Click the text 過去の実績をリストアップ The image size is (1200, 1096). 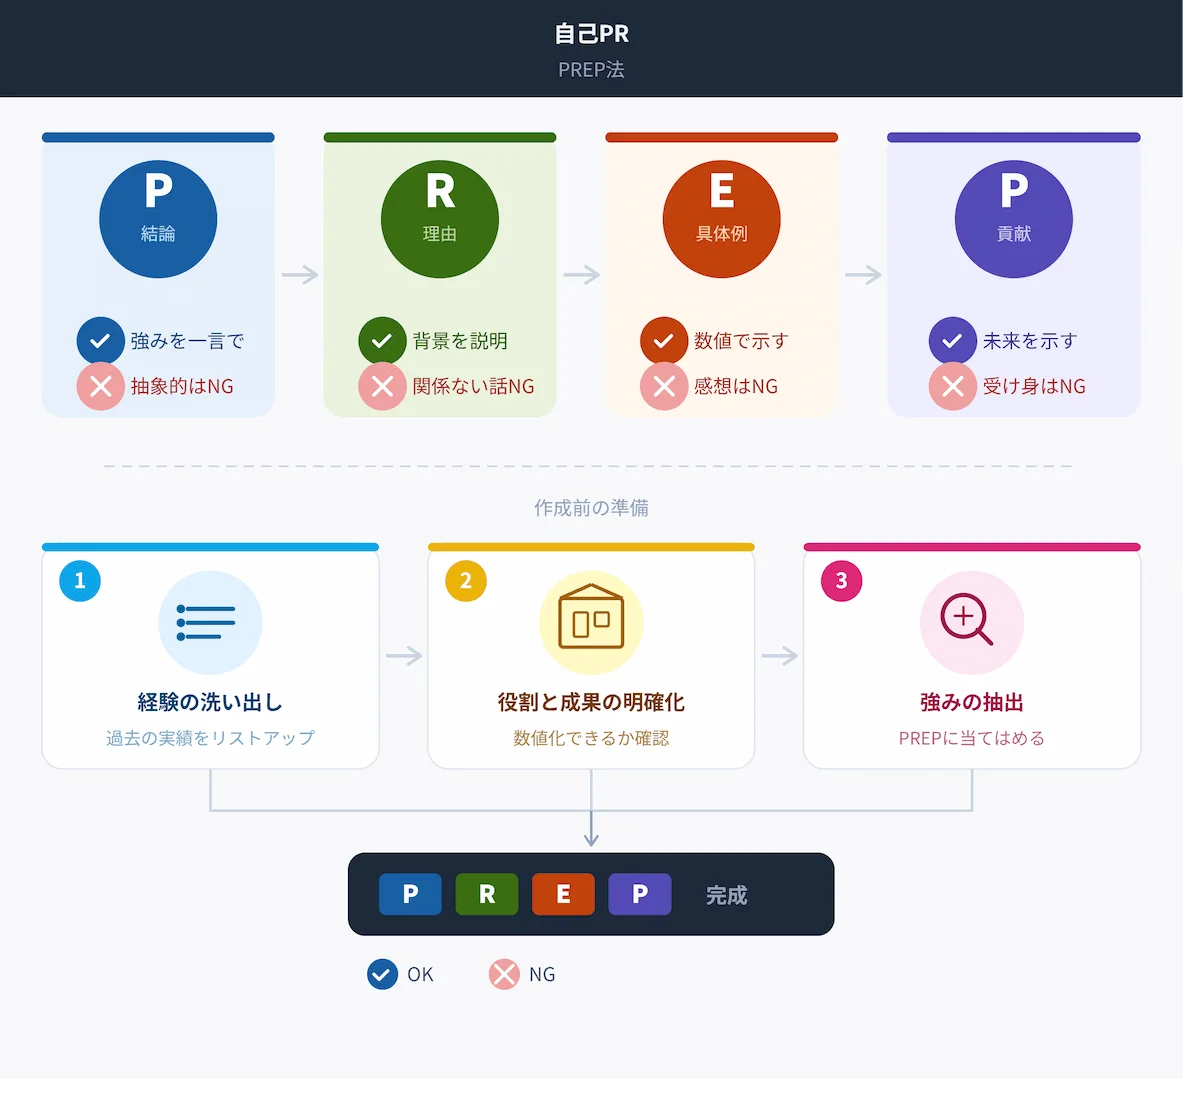point(210,738)
